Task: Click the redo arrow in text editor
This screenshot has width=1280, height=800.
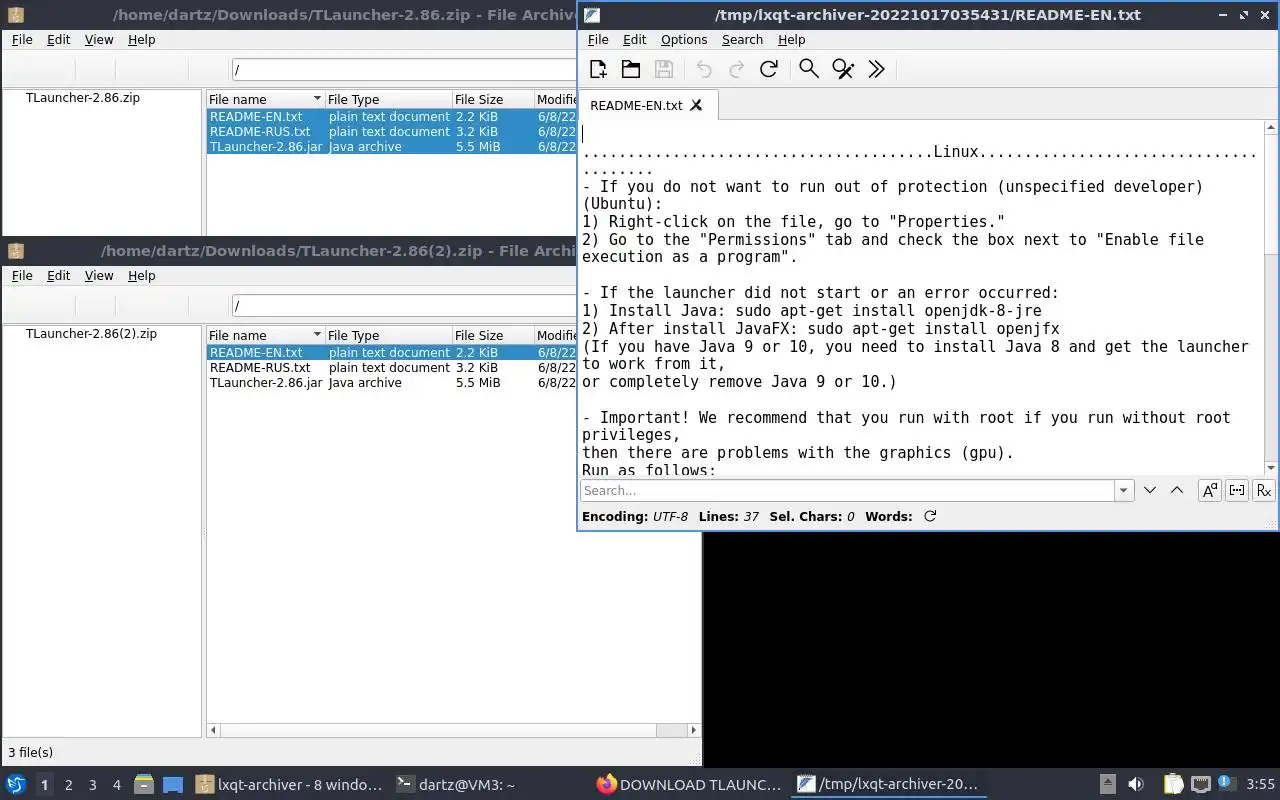Action: tap(737, 69)
